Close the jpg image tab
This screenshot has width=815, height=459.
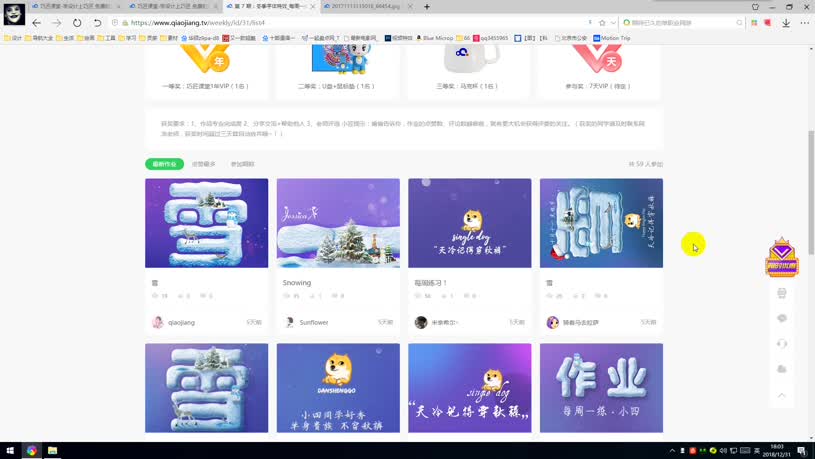click(x=410, y=7)
